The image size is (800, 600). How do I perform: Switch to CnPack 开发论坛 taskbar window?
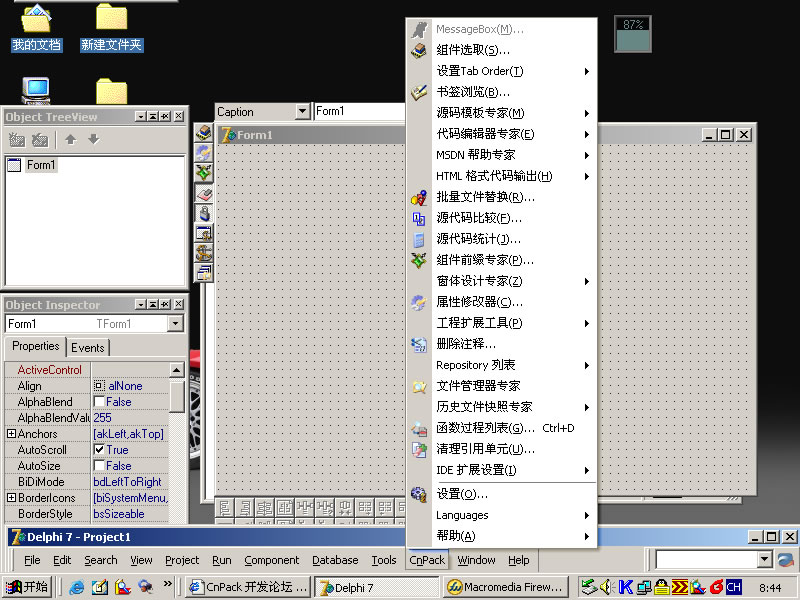tap(247, 587)
